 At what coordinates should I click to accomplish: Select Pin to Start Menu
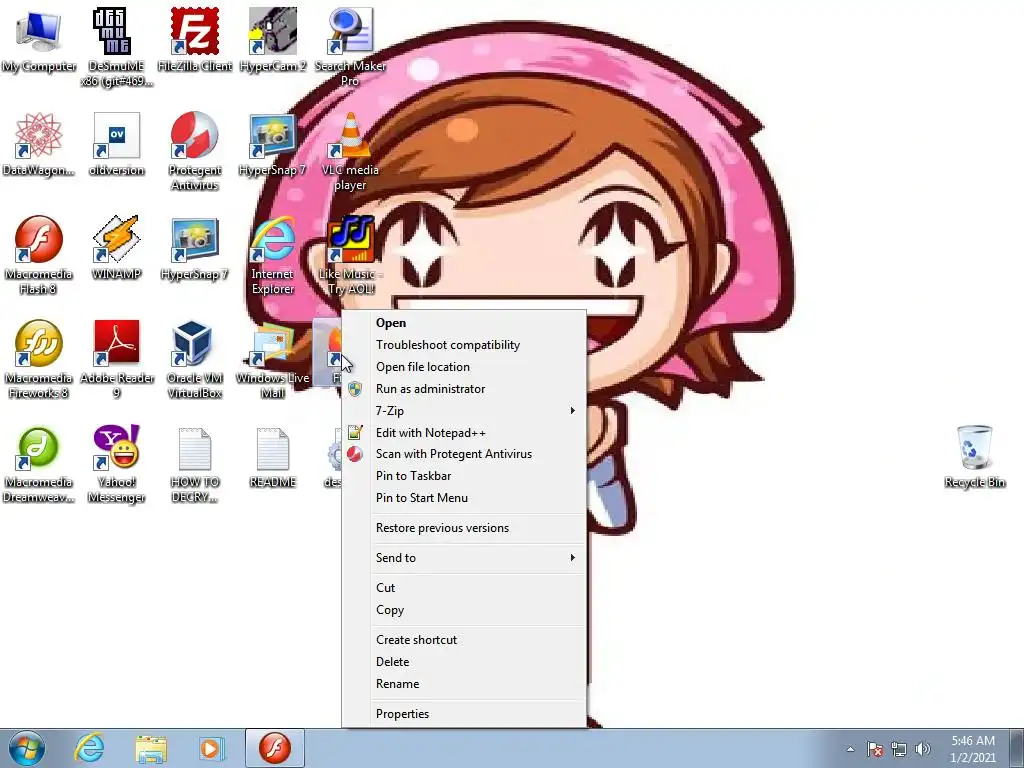[x=464, y=498]
